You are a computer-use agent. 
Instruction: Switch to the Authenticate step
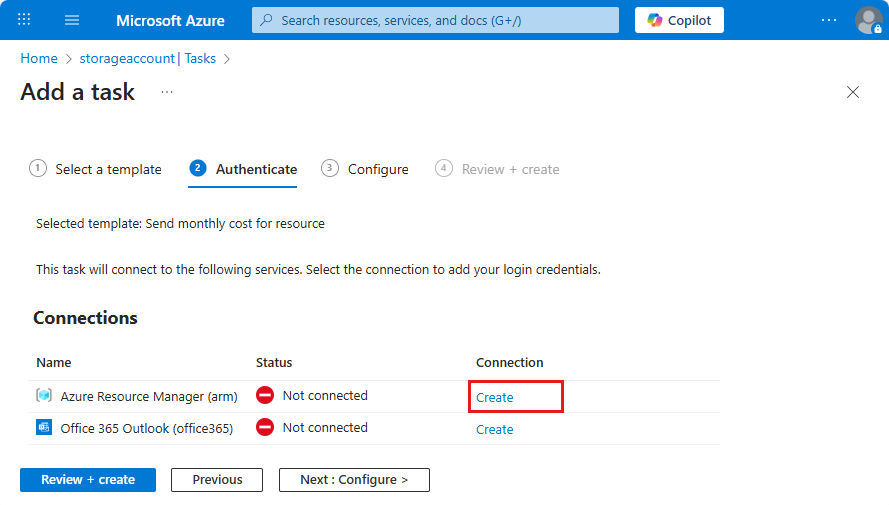(x=244, y=169)
